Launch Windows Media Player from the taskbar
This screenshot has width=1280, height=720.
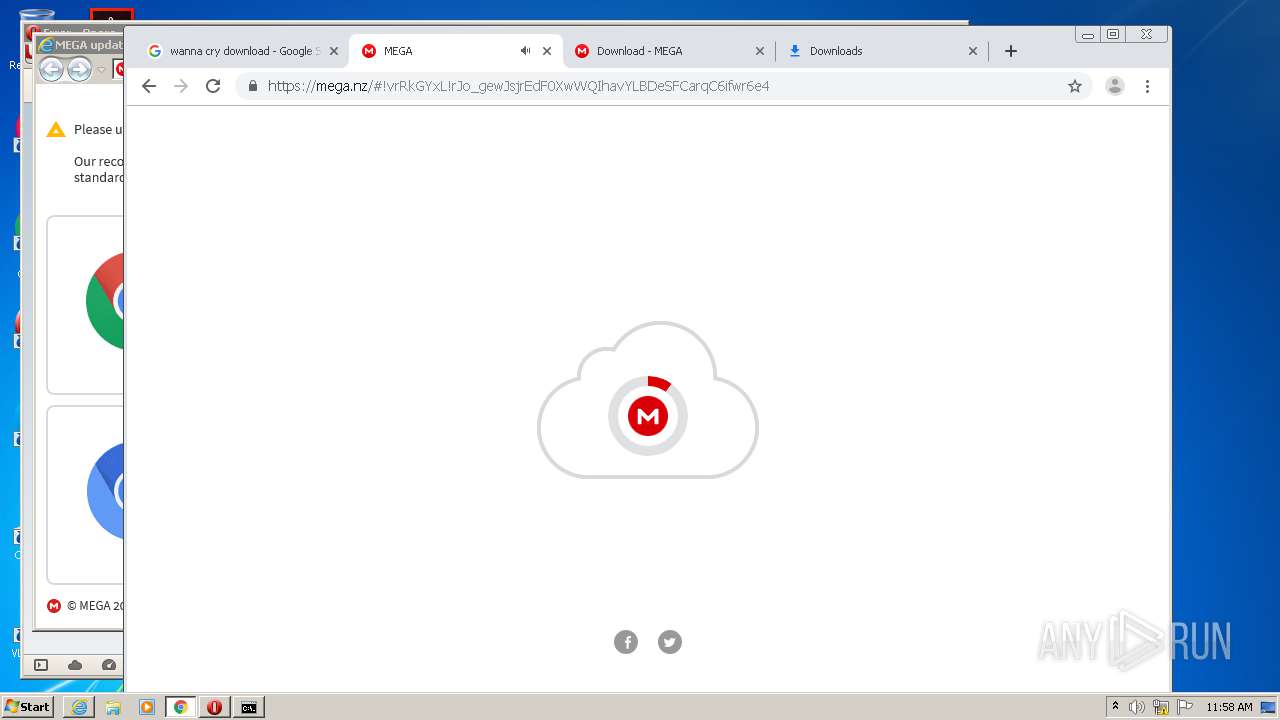click(x=147, y=707)
